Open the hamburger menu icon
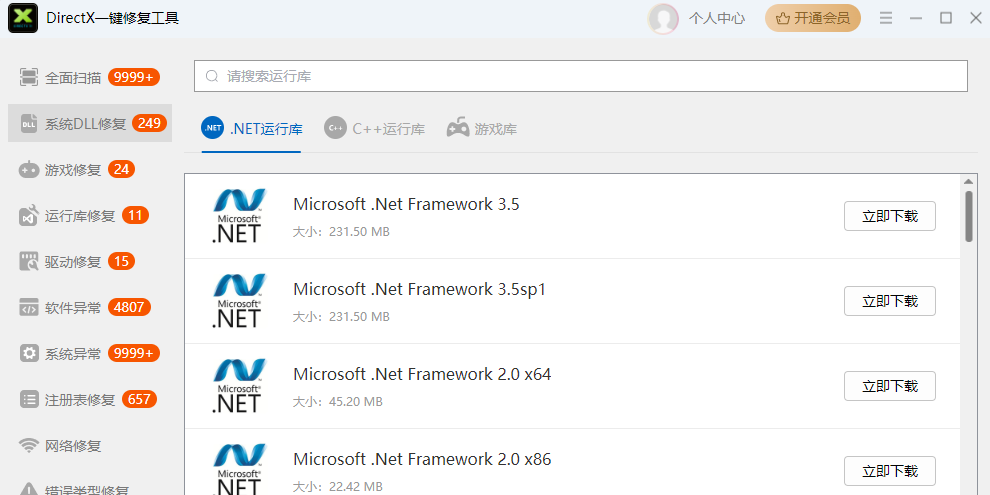 [x=886, y=18]
